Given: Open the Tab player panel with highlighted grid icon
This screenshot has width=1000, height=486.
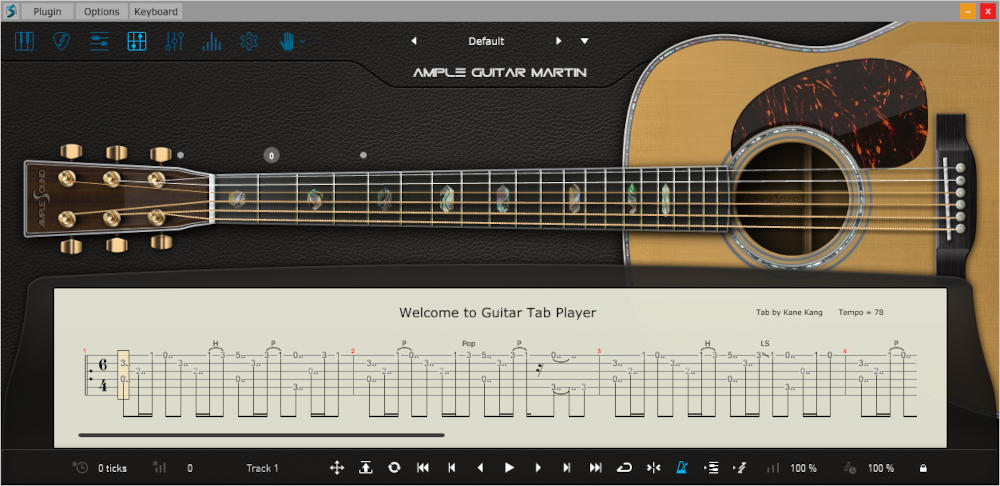Looking at the screenshot, I should [136, 41].
